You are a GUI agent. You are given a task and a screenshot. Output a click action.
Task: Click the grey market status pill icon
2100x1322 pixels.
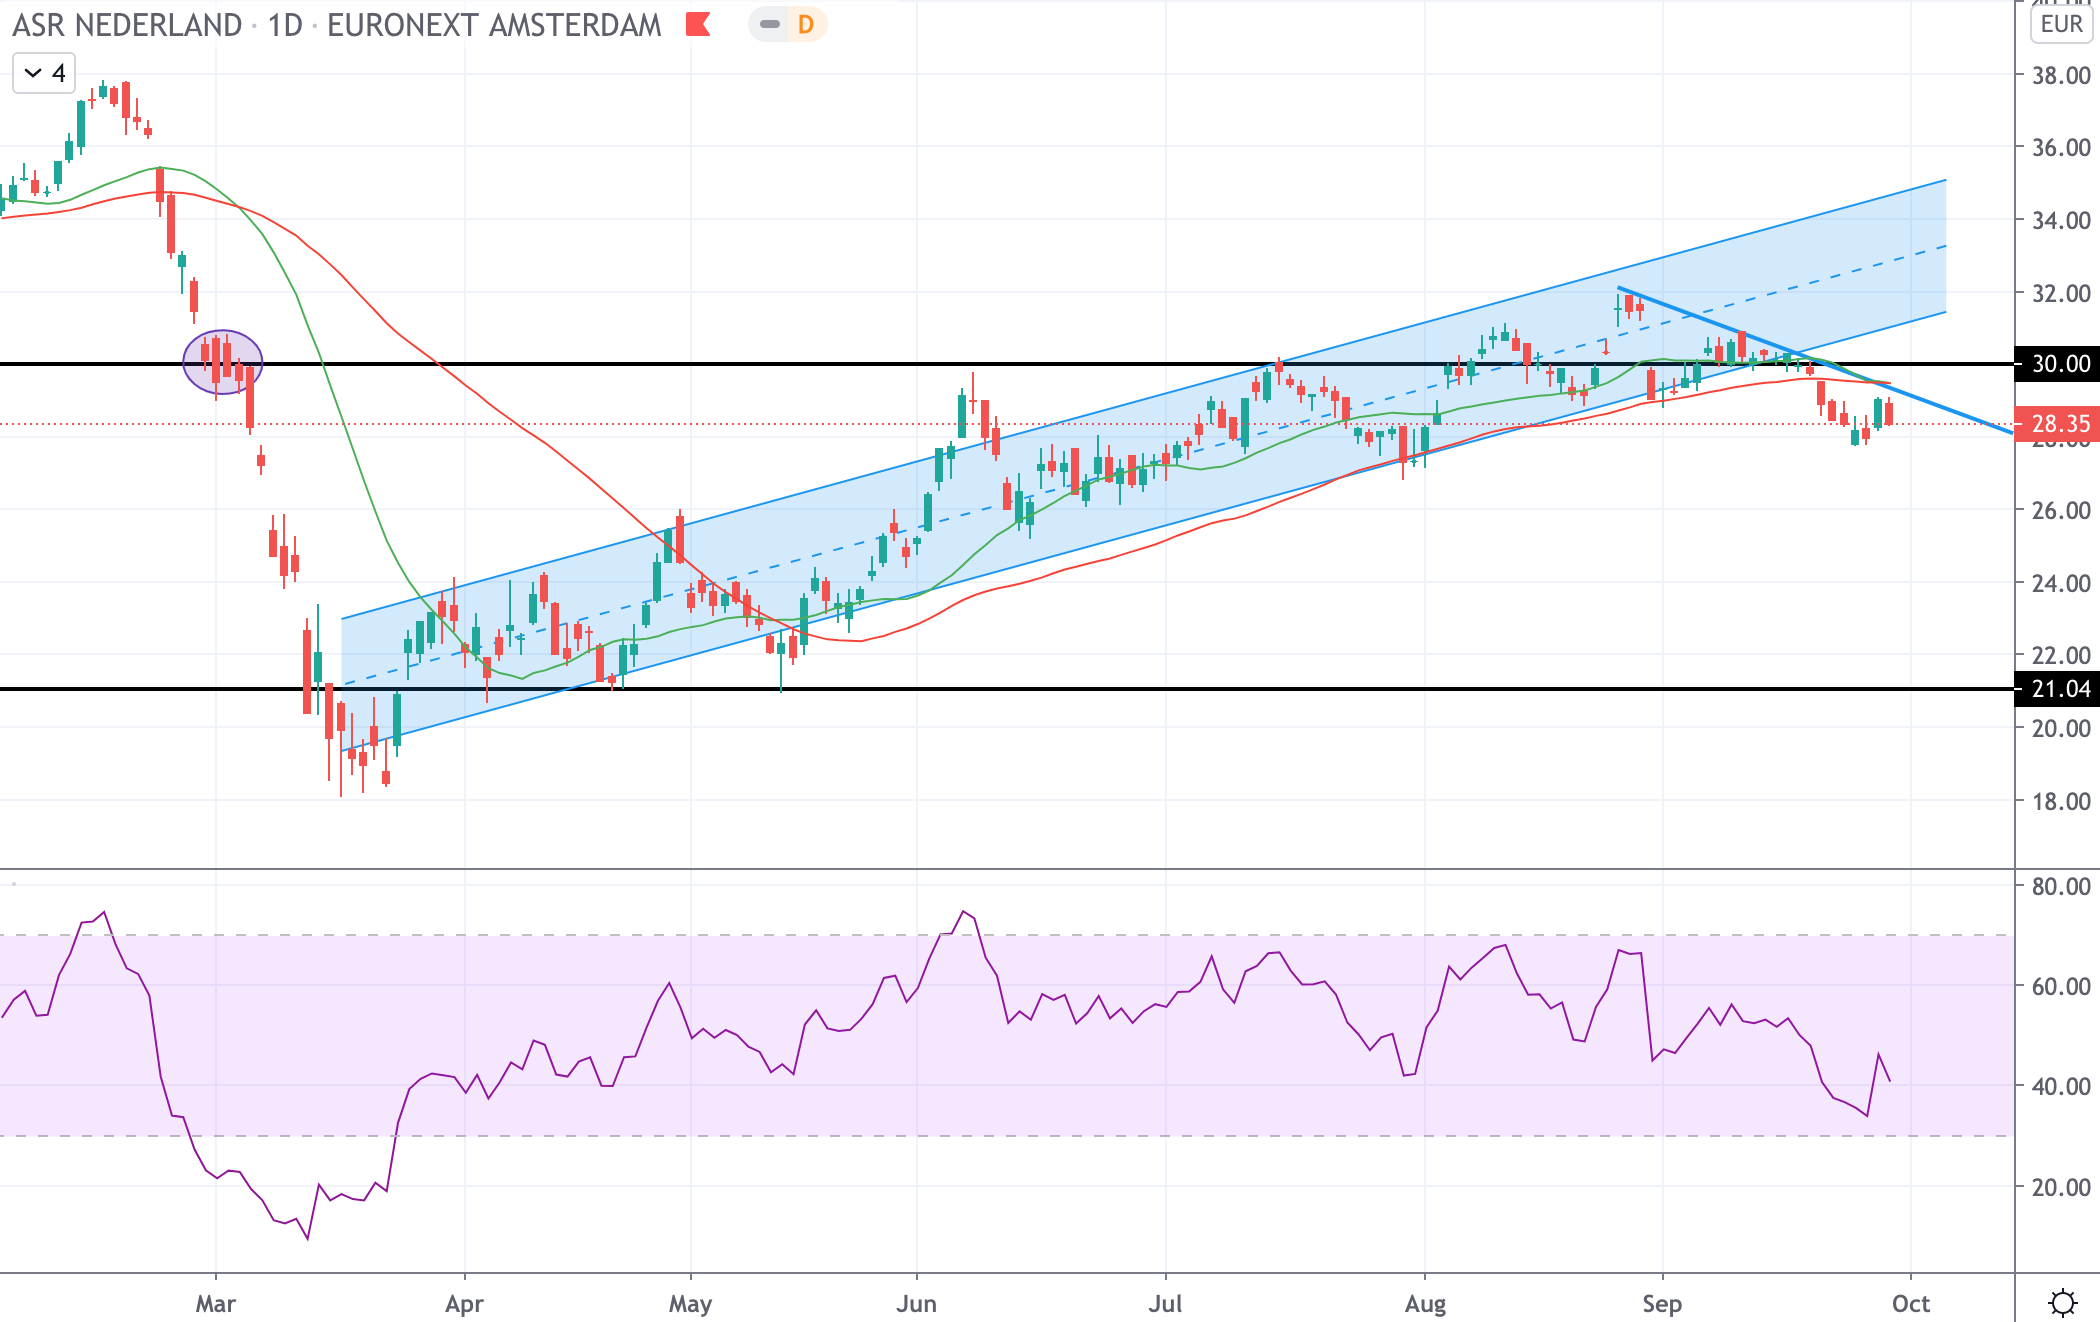tap(769, 24)
